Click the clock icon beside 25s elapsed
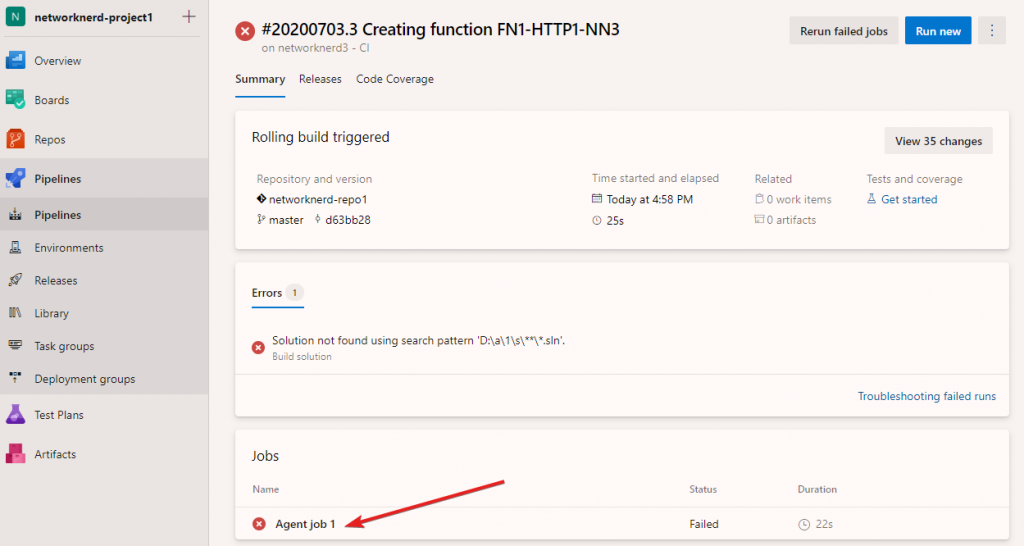The image size is (1024, 546). coord(597,221)
